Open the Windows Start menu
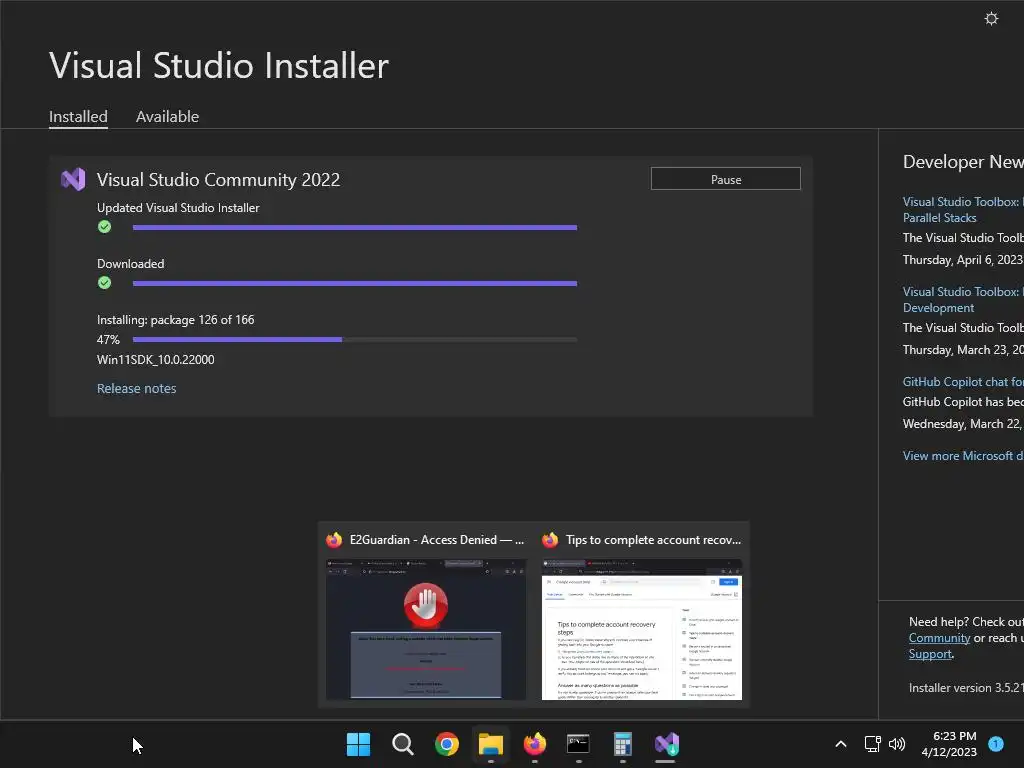 pos(358,744)
